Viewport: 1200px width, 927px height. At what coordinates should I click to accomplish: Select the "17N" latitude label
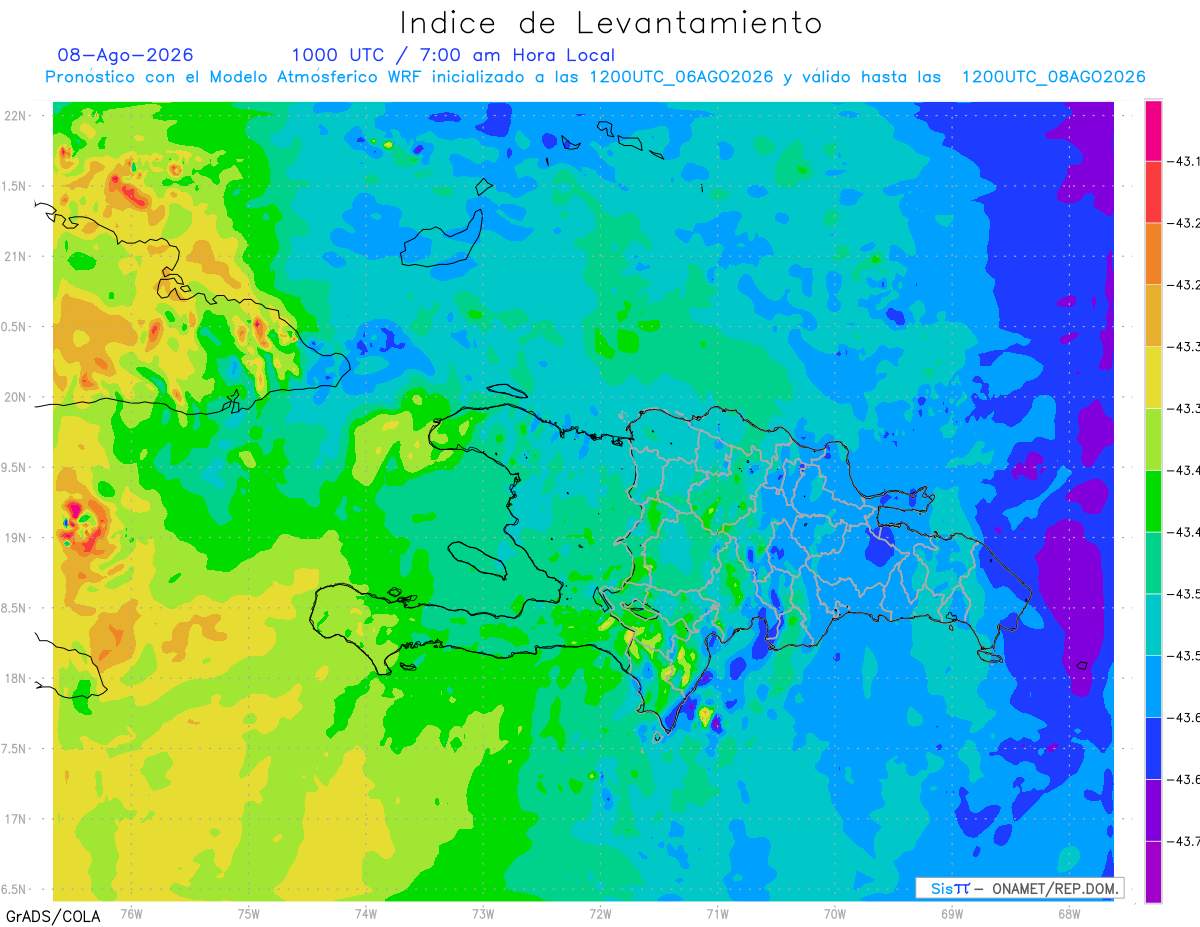click(17, 819)
